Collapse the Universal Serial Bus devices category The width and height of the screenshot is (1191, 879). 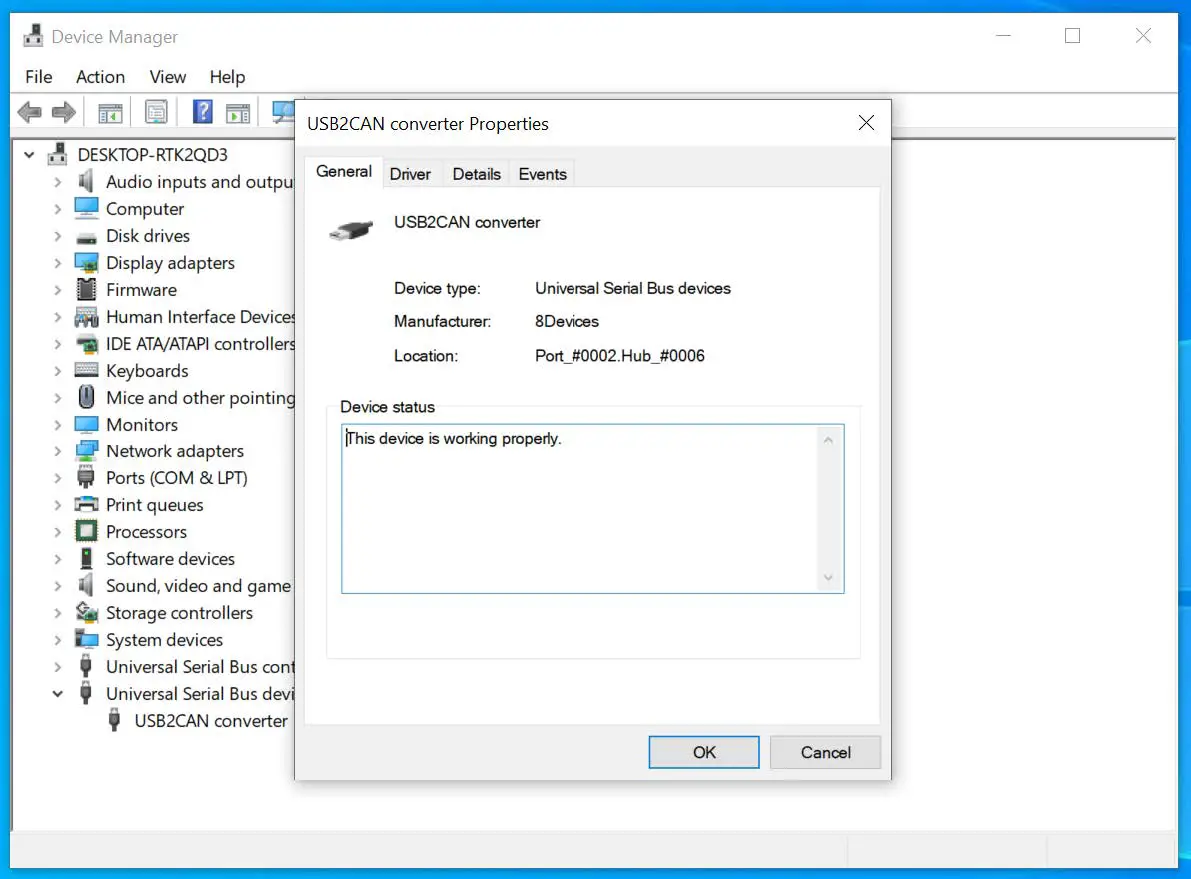(x=58, y=693)
